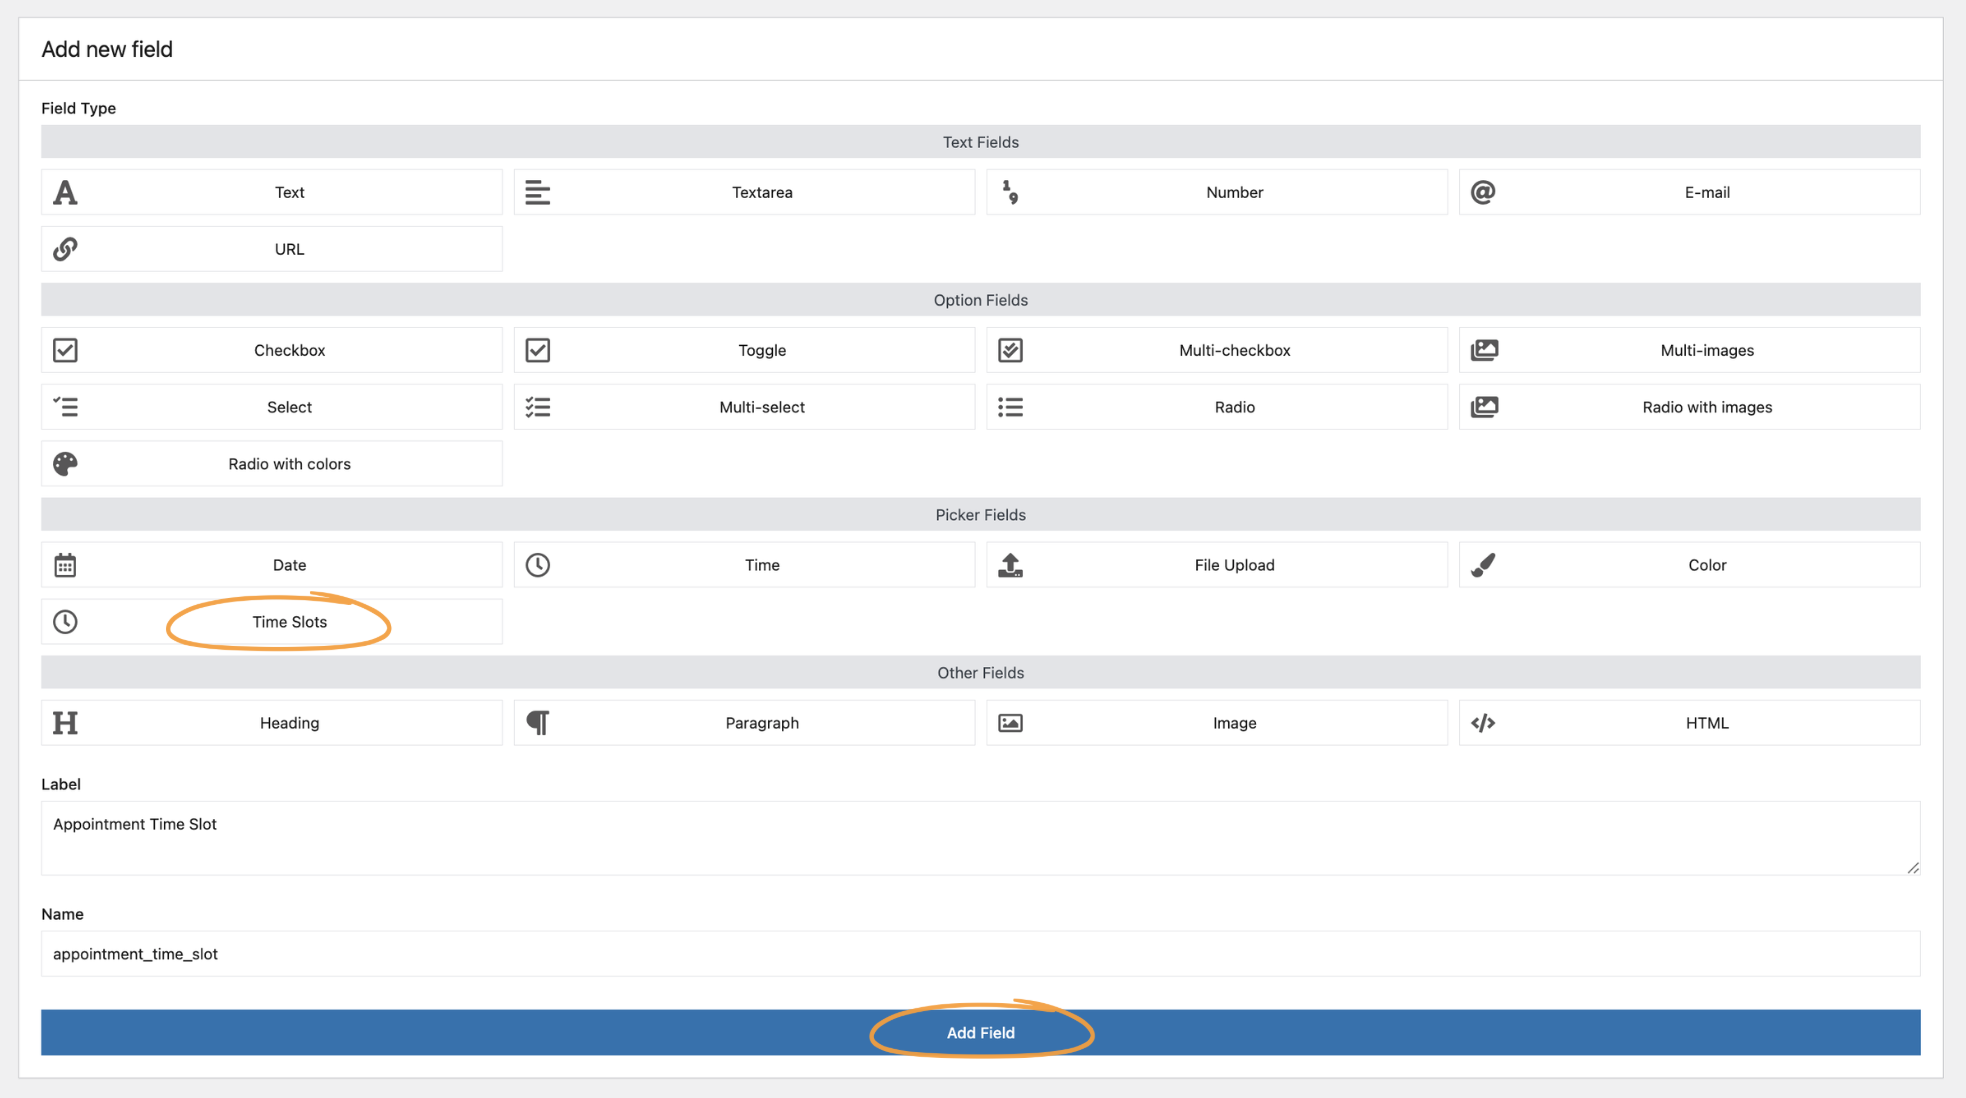Click the URL link icon
1966x1098 pixels.
click(65, 249)
